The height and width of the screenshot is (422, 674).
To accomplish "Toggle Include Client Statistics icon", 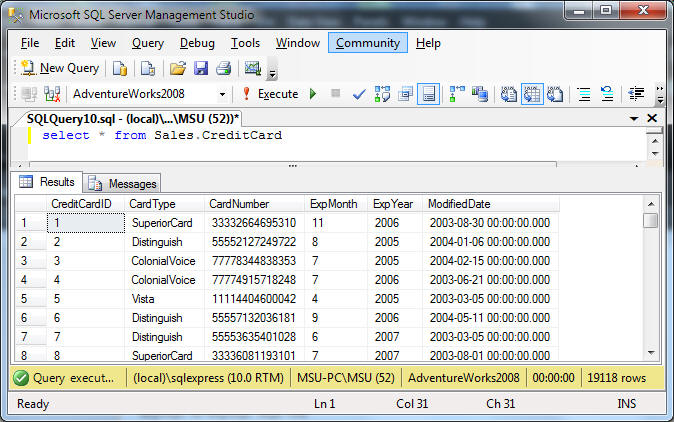I will 480,94.
